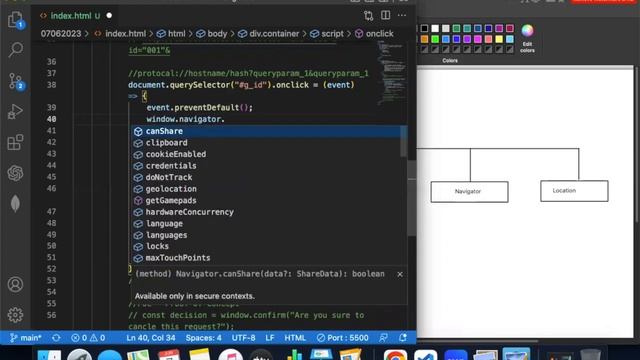Open the MongoDB leaf extension in the activity bar
This screenshot has width=640, height=360.
pyautogui.click(x=16, y=203)
